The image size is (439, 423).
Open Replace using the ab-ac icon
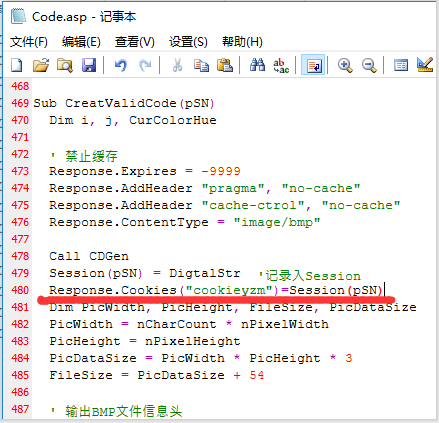pyautogui.click(x=281, y=65)
